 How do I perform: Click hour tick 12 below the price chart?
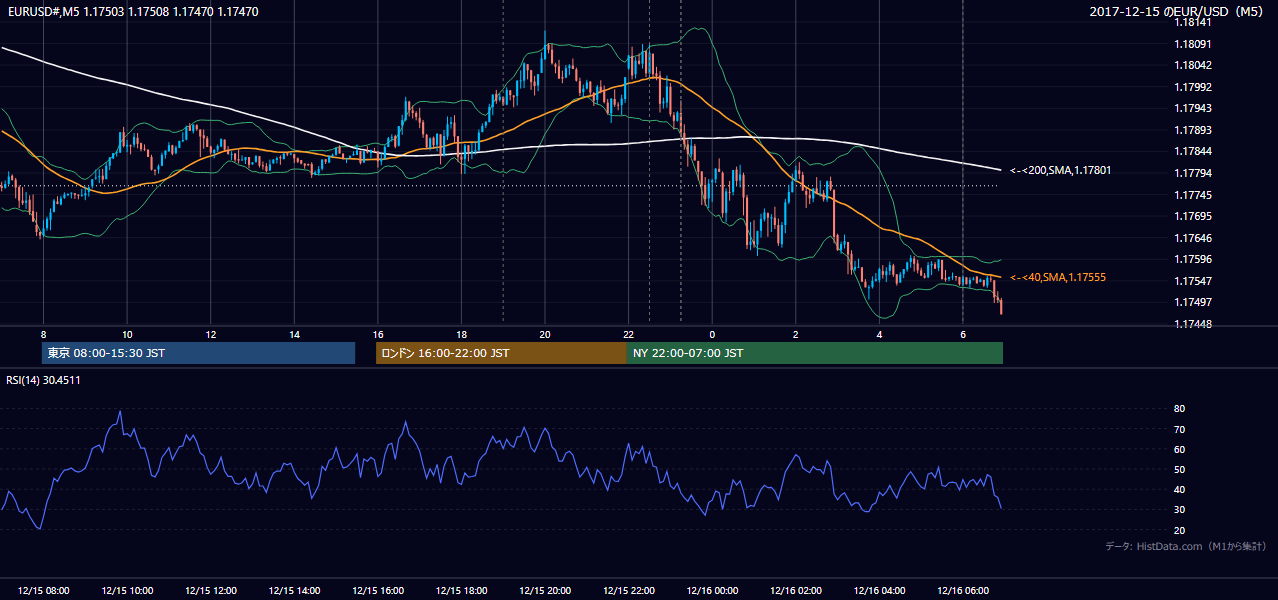(x=211, y=334)
